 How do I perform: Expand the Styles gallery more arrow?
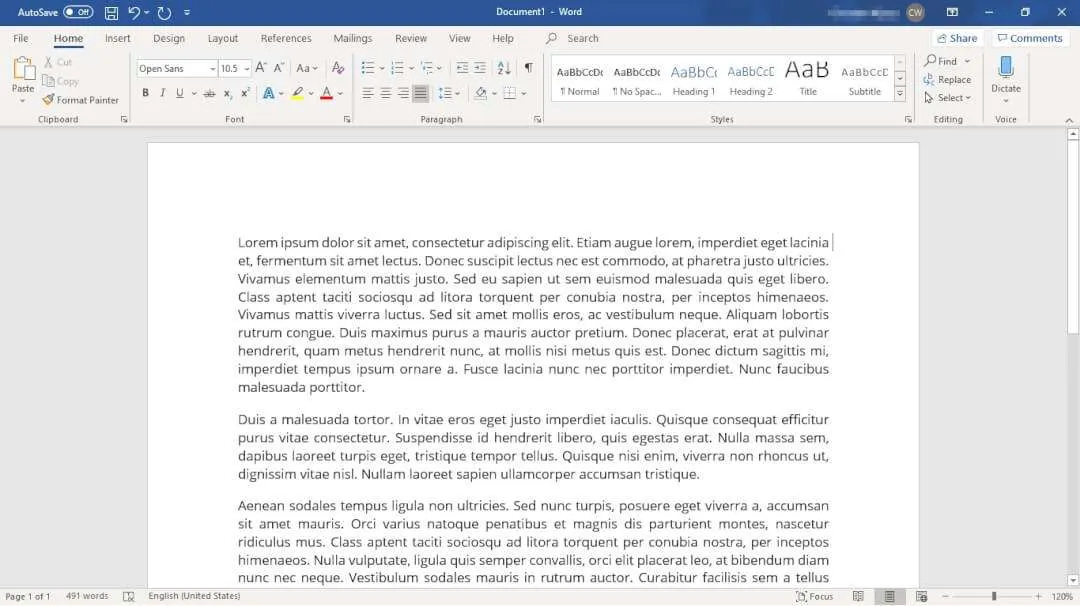[x=900, y=94]
